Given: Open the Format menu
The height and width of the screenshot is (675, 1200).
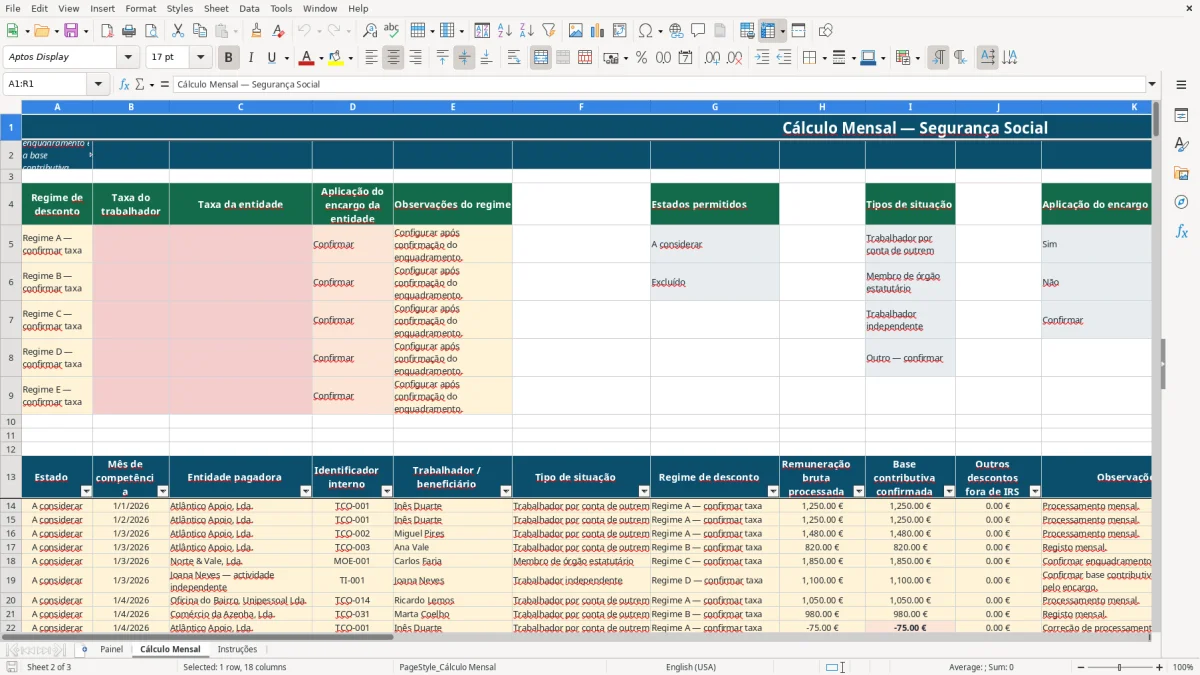Looking at the screenshot, I should click(x=140, y=8).
